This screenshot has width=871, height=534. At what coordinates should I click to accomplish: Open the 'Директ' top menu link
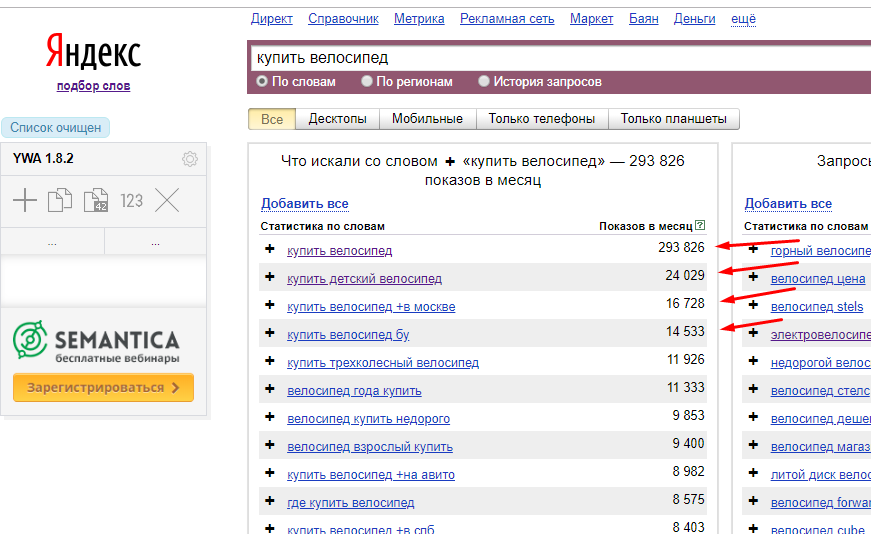point(272,19)
